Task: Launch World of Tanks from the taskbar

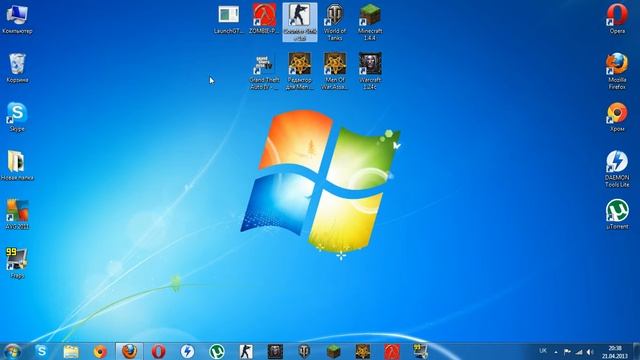Action: point(304,351)
